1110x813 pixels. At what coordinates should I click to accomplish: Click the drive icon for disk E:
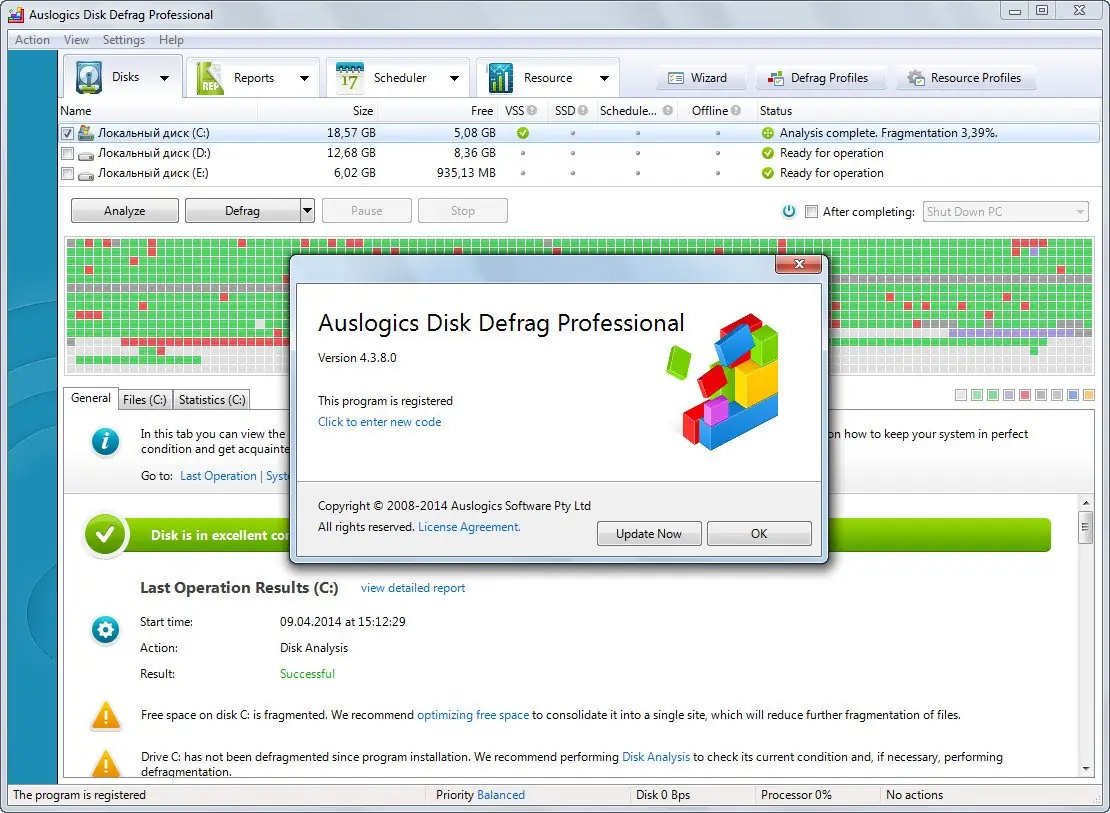click(86, 174)
